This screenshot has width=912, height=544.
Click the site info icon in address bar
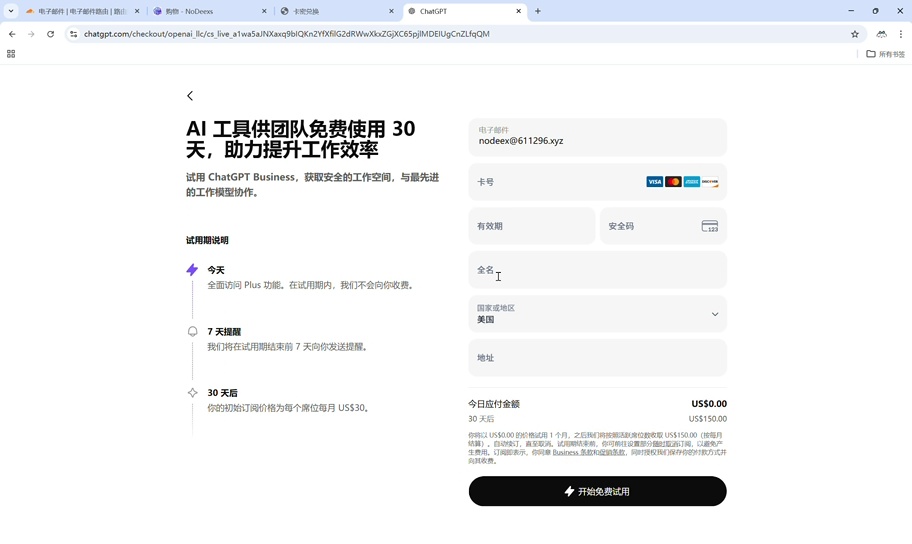[73, 34]
